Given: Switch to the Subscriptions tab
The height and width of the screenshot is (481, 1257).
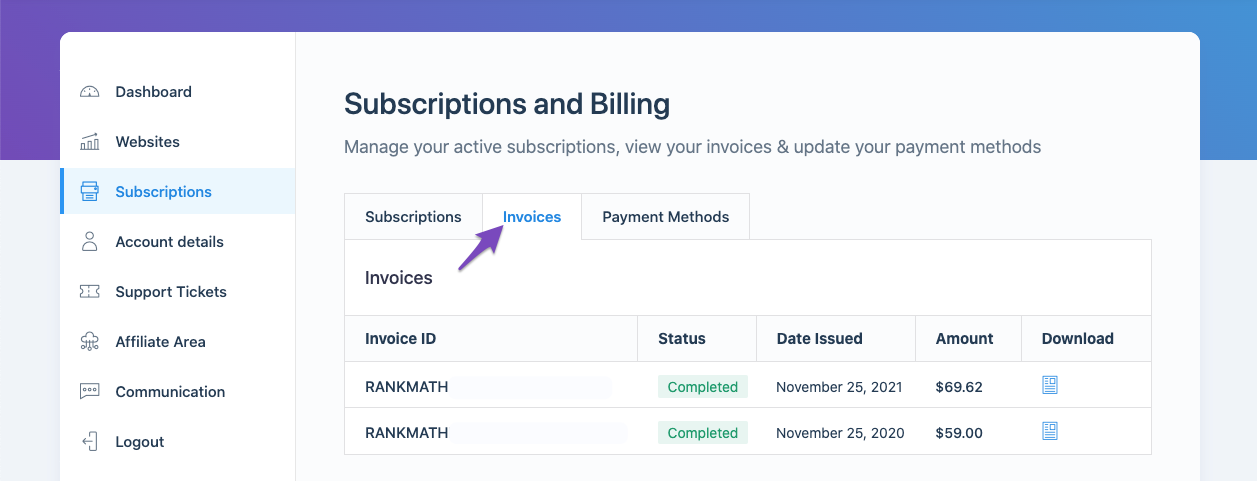Looking at the screenshot, I should click(413, 217).
